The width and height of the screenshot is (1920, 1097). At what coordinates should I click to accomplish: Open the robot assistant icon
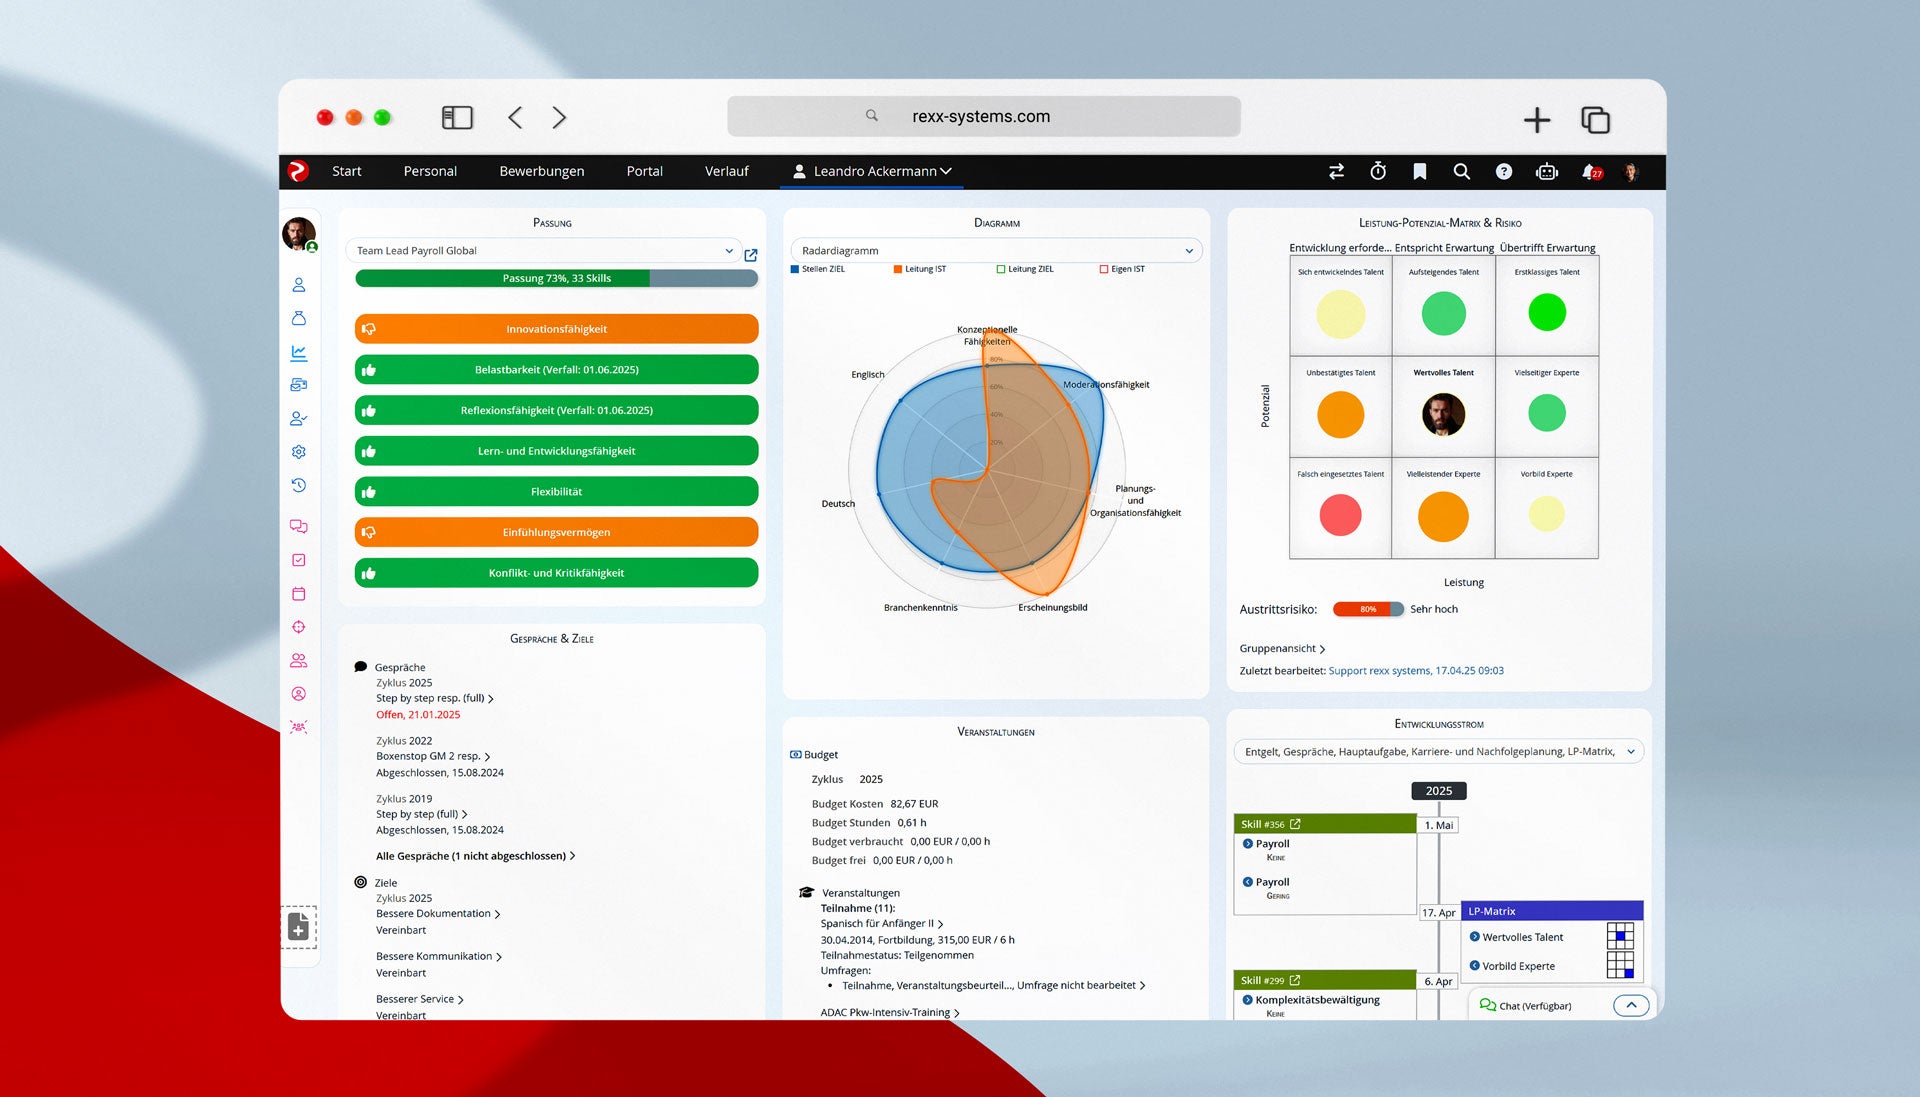point(1547,171)
